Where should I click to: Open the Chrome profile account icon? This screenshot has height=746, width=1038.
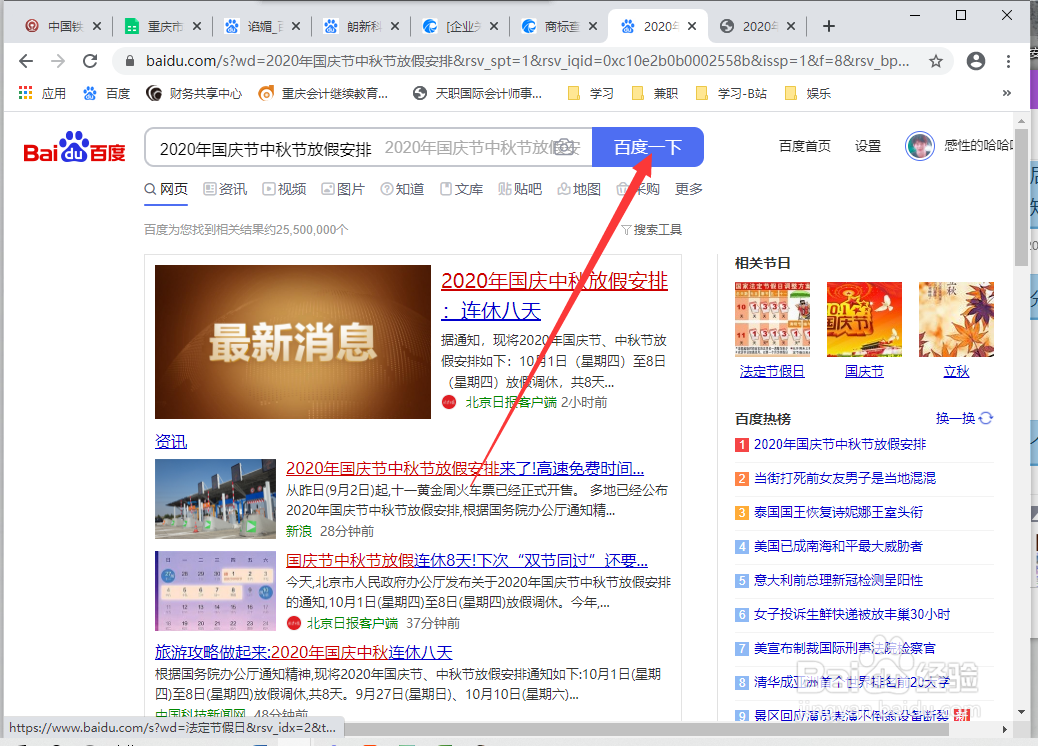(x=976, y=62)
